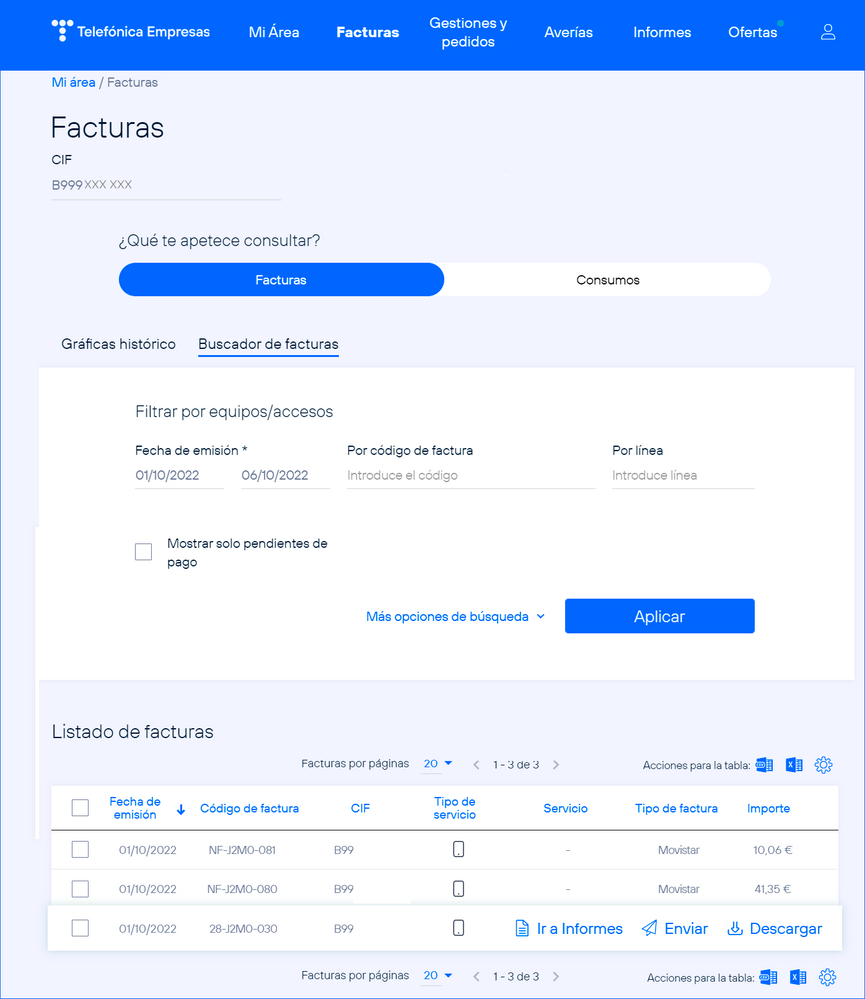Screen dimensions: 865x999
Task: Switch to the Gráficas histórico tab
Action: pos(118,344)
